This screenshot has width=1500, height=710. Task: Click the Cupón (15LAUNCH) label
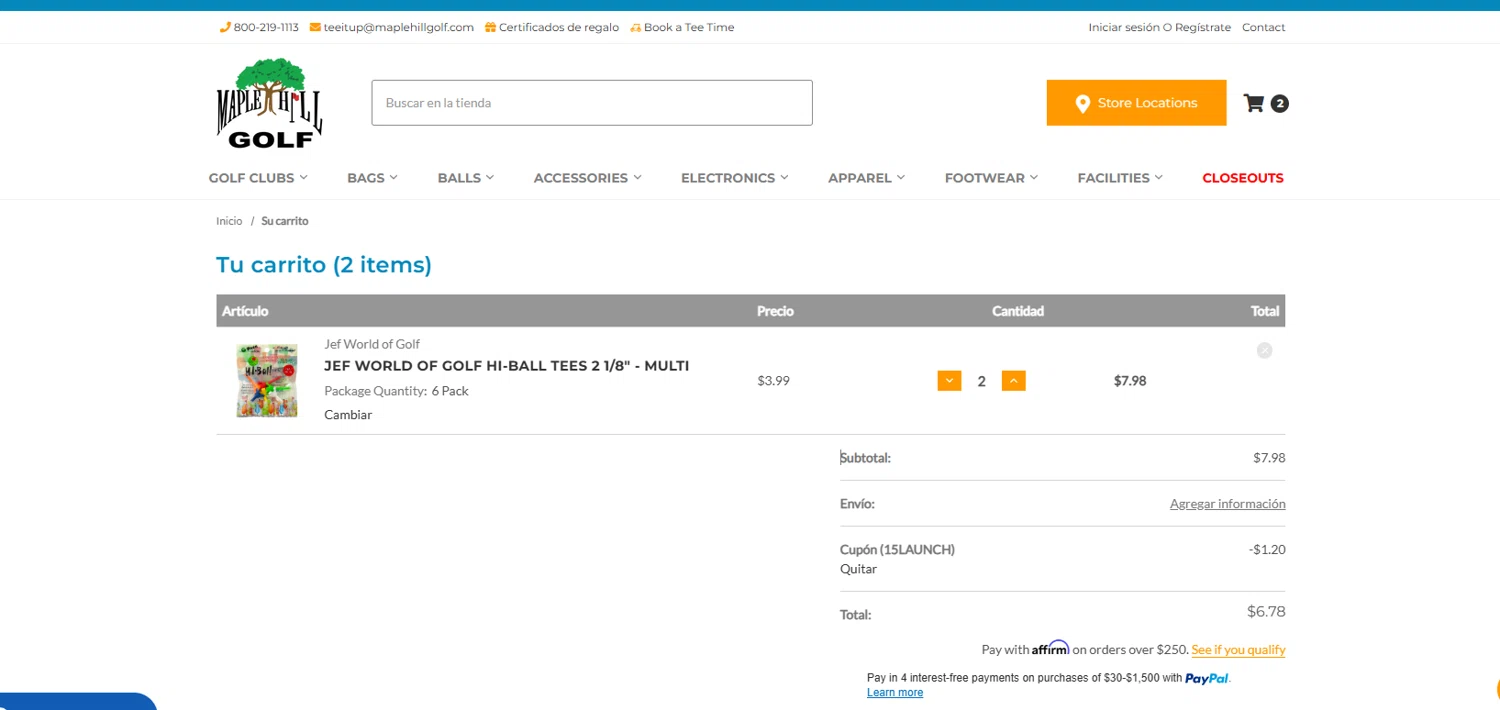point(897,549)
